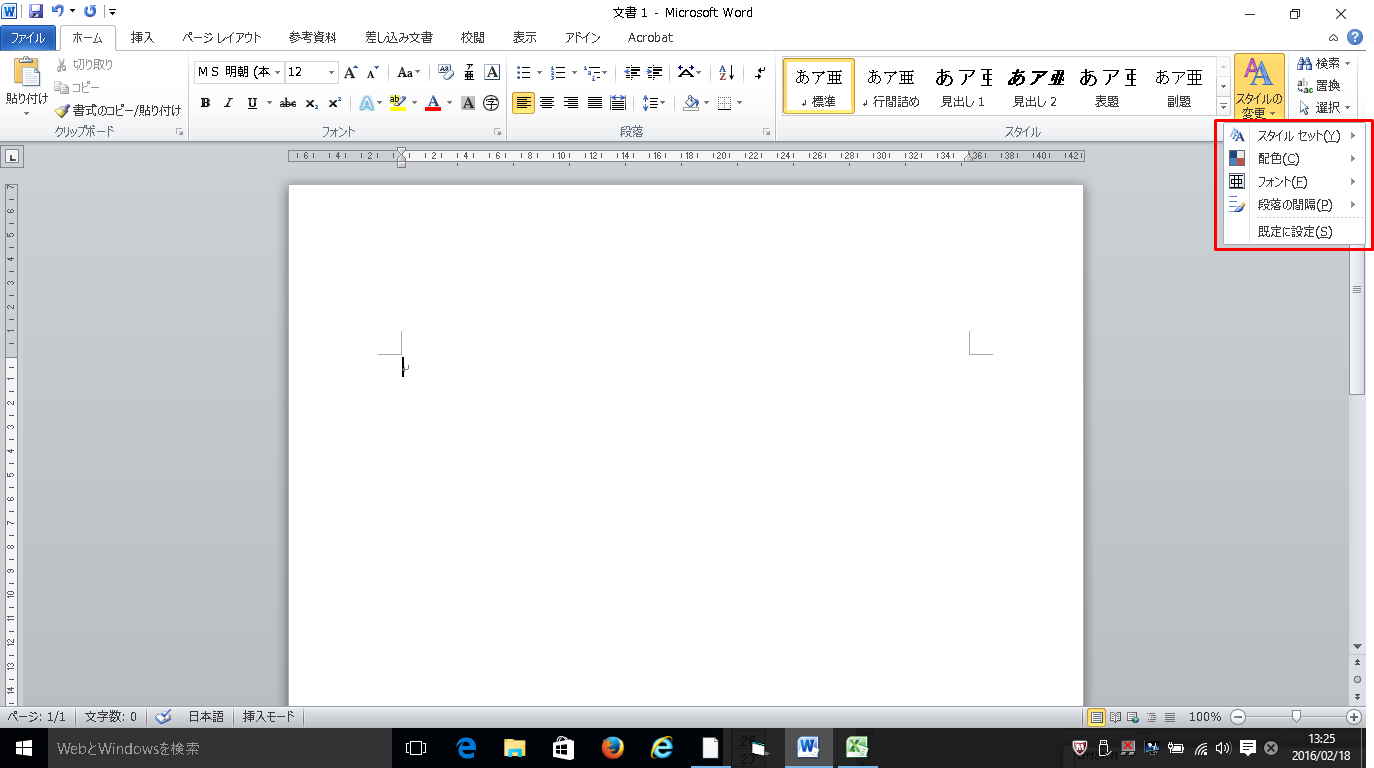This screenshot has height=768, width=1374.
Task: Open line spacing dropdown
Action: coord(654,103)
